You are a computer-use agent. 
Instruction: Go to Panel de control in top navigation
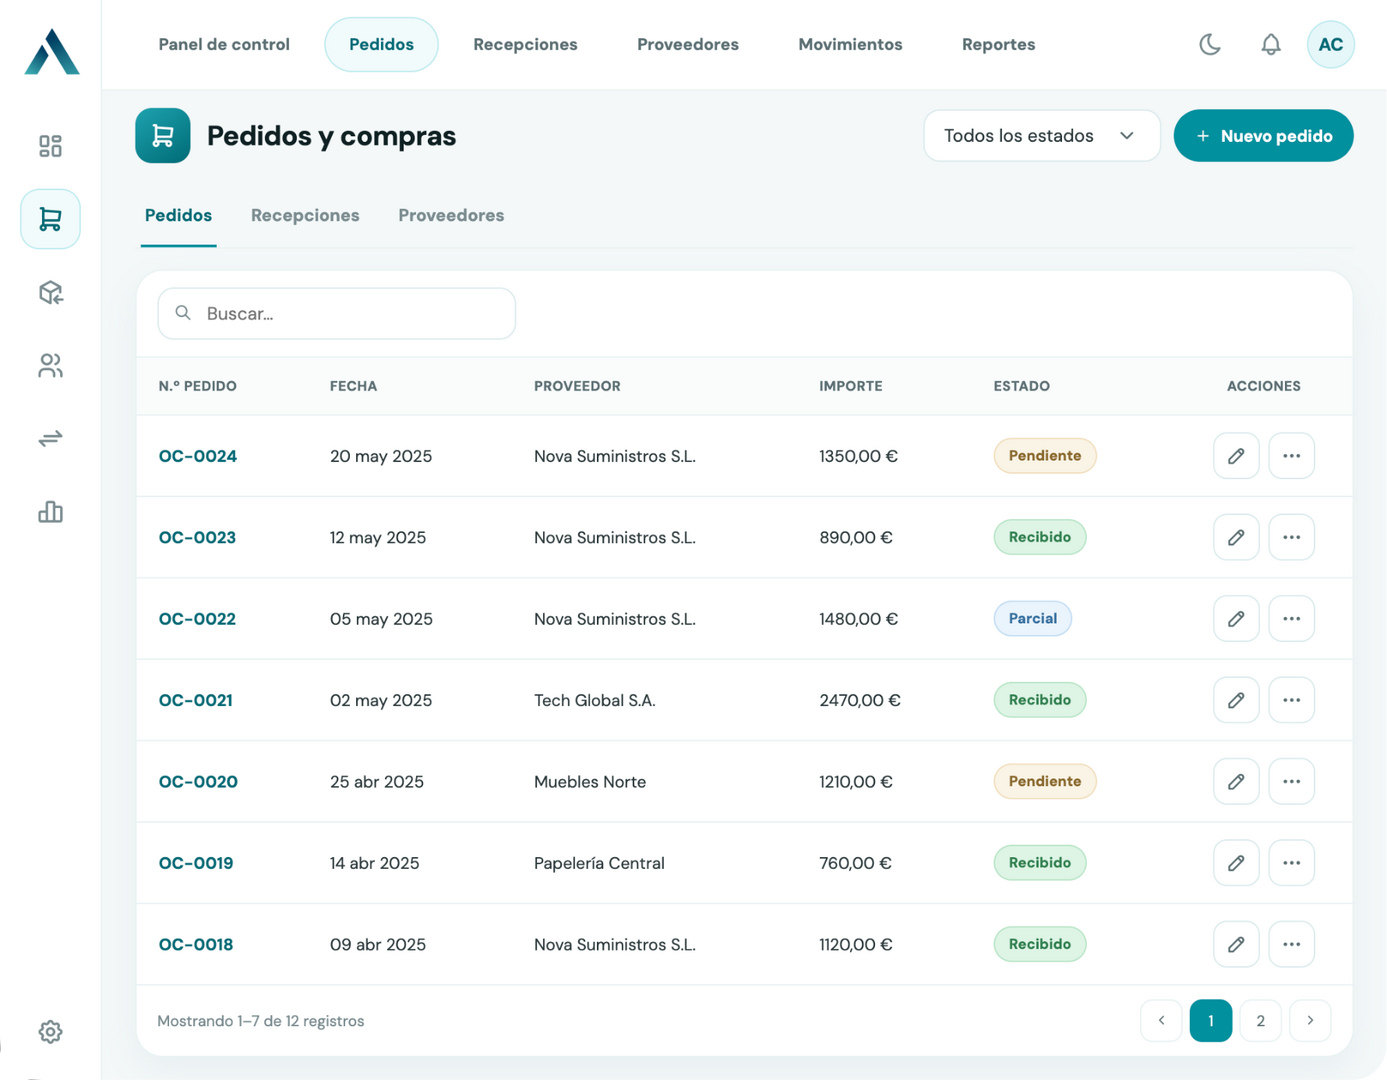click(x=224, y=44)
